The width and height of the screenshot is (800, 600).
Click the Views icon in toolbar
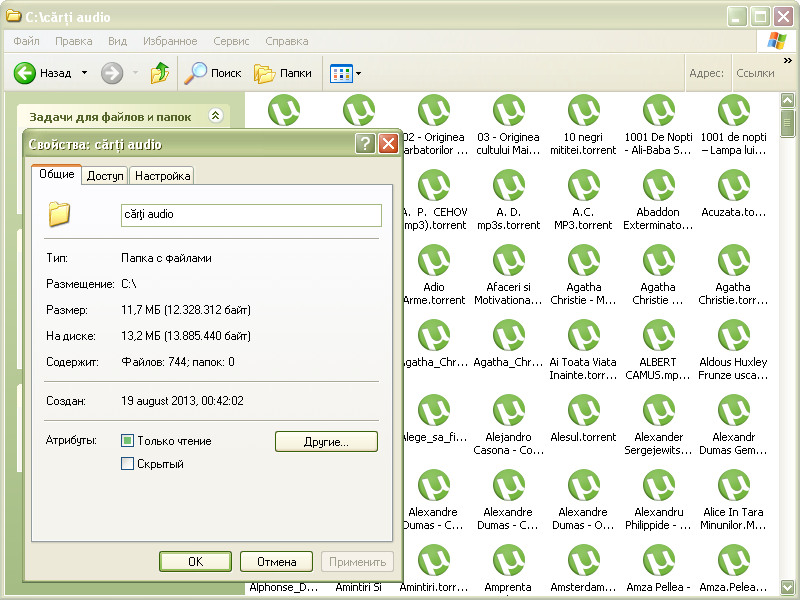[341, 73]
